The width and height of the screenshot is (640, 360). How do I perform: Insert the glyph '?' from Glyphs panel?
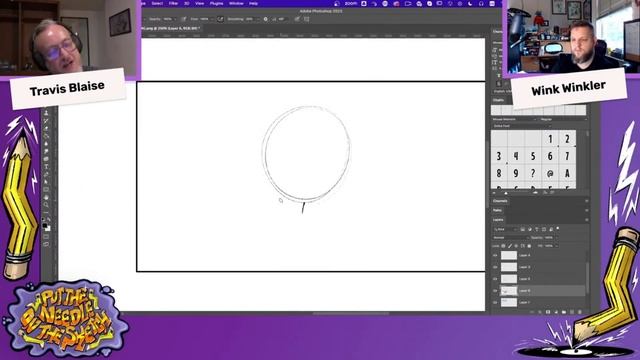point(533,173)
